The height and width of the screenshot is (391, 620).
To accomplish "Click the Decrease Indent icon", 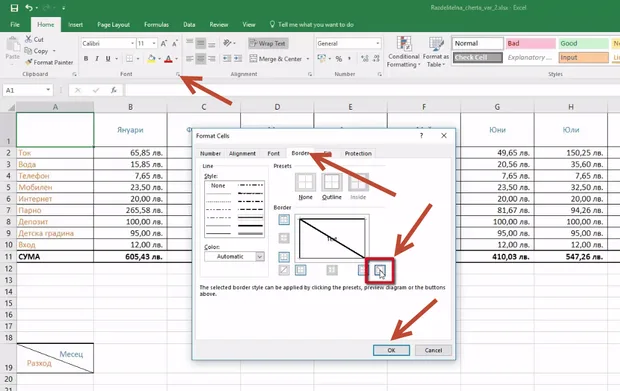I will pyautogui.click(x=227, y=59).
